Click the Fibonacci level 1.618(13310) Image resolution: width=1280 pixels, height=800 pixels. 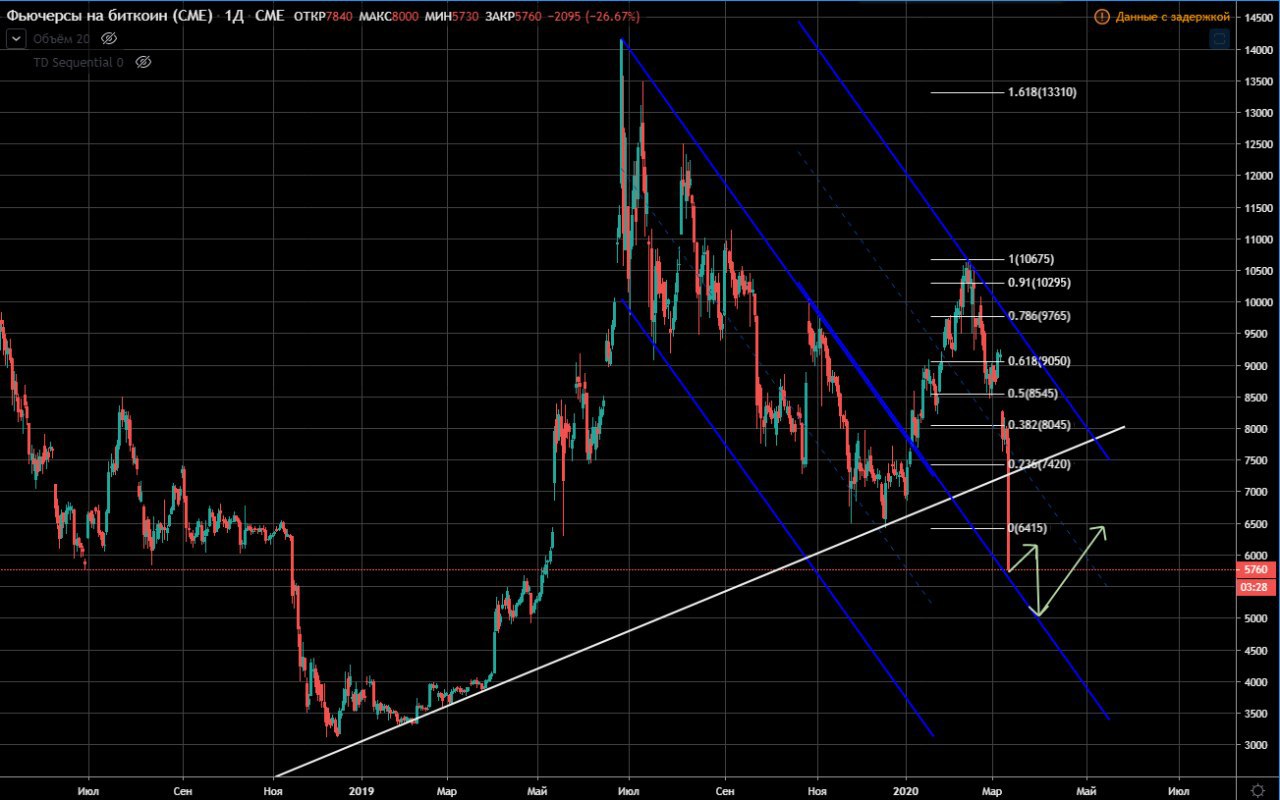click(1042, 92)
